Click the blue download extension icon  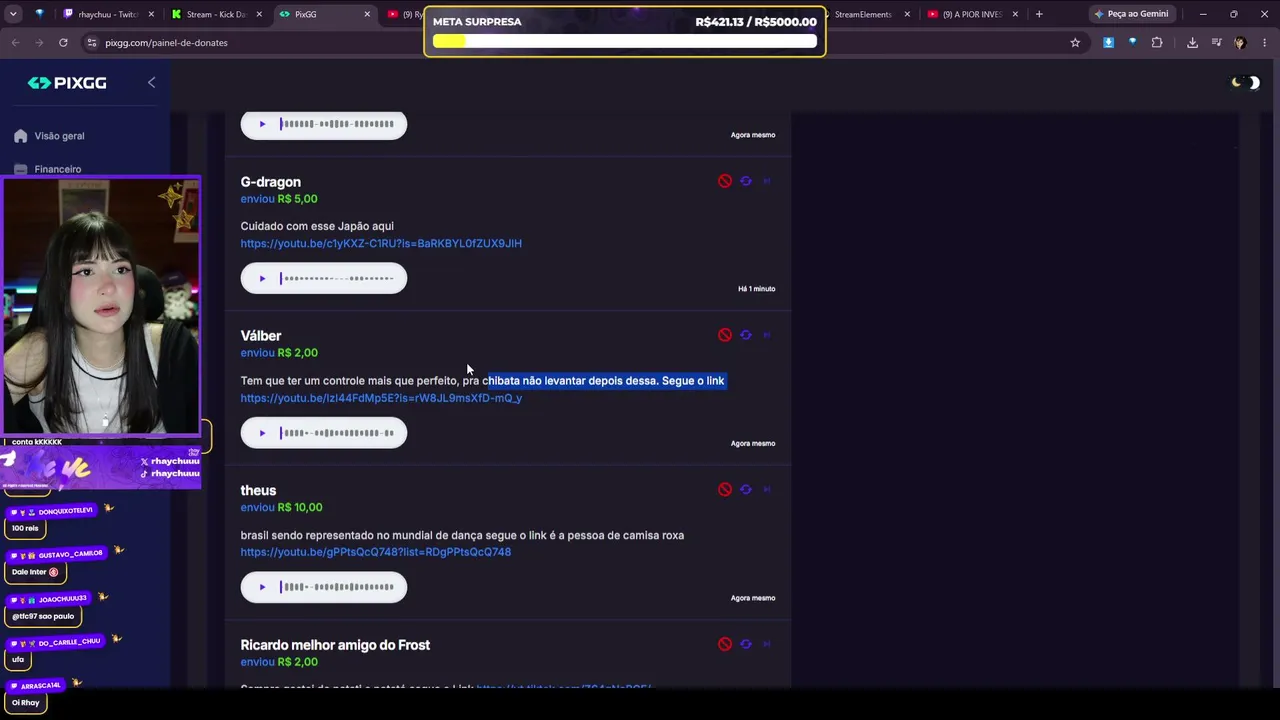1108,43
